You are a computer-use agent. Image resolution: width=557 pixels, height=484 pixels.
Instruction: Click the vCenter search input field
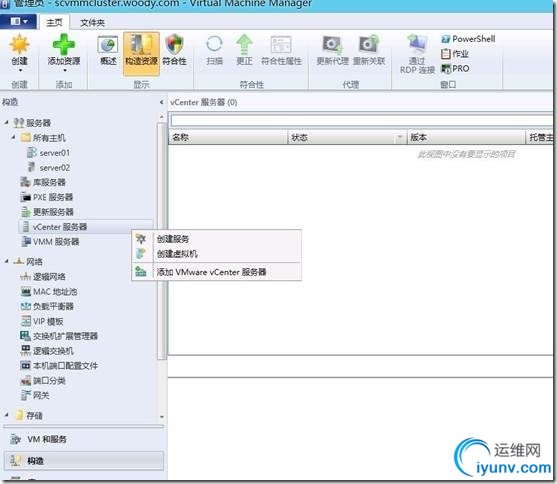pyautogui.click(x=362, y=120)
